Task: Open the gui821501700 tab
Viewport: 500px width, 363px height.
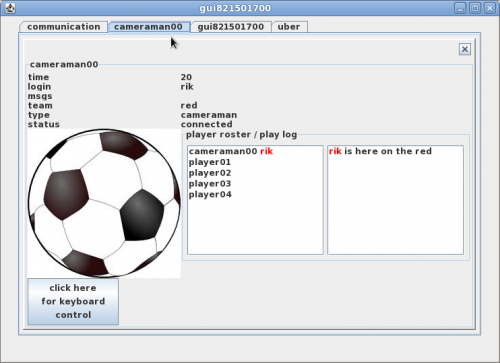Action: pyautogui.click(x=231, y=27)
